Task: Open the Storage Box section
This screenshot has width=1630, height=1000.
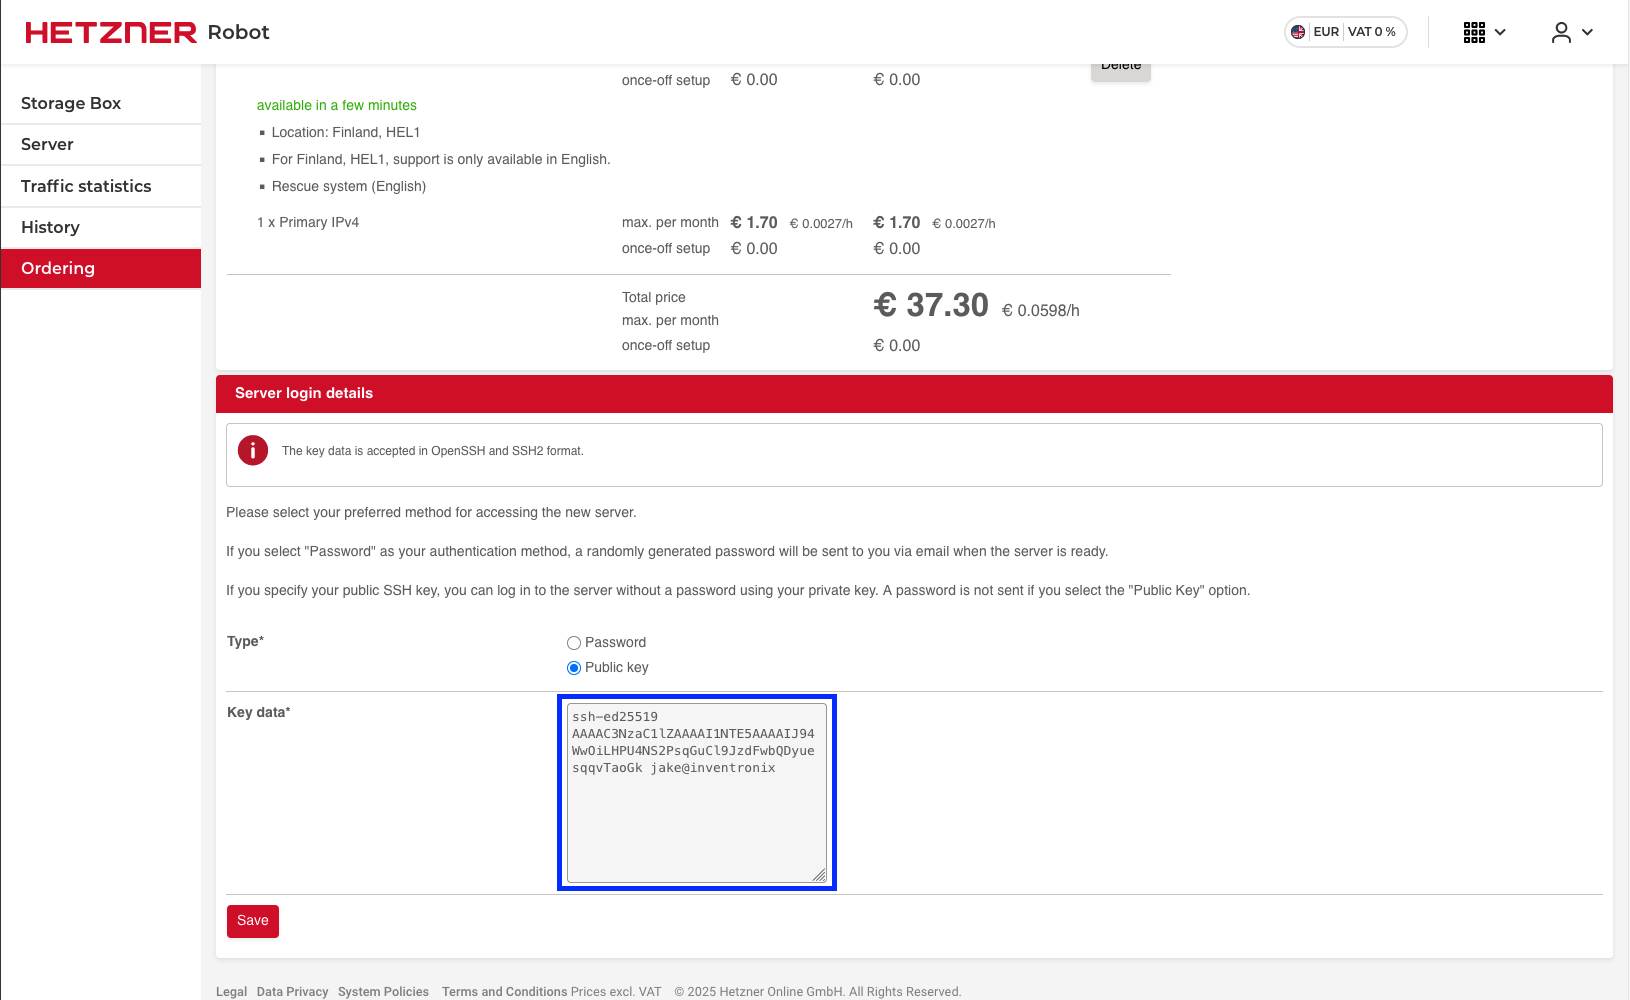Action: click(71, 103)
